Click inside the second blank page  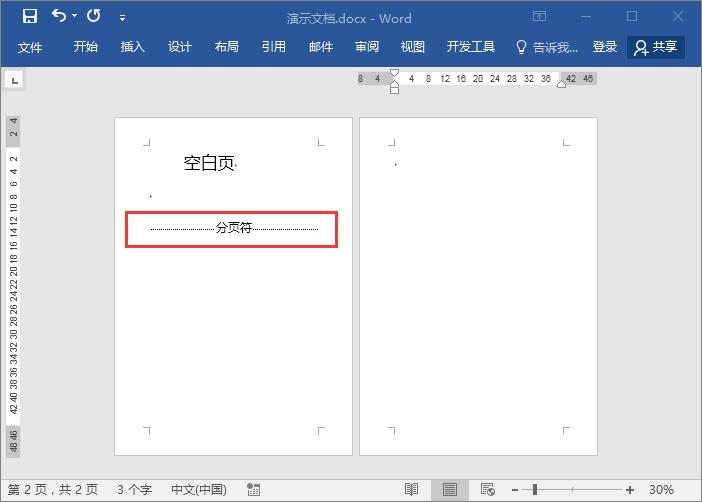[x=478, y=287]
